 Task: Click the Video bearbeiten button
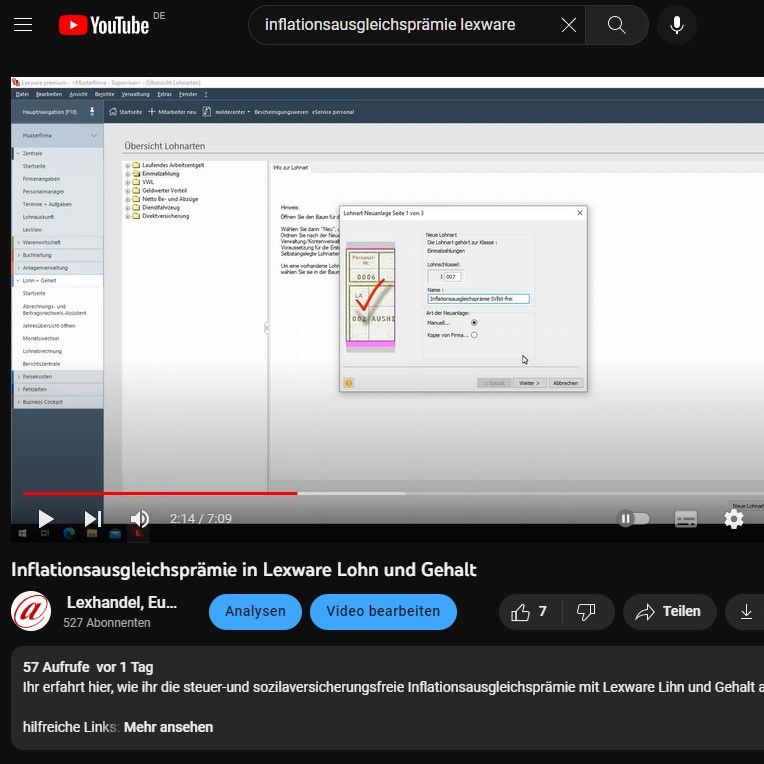click(x=383, y=611)
